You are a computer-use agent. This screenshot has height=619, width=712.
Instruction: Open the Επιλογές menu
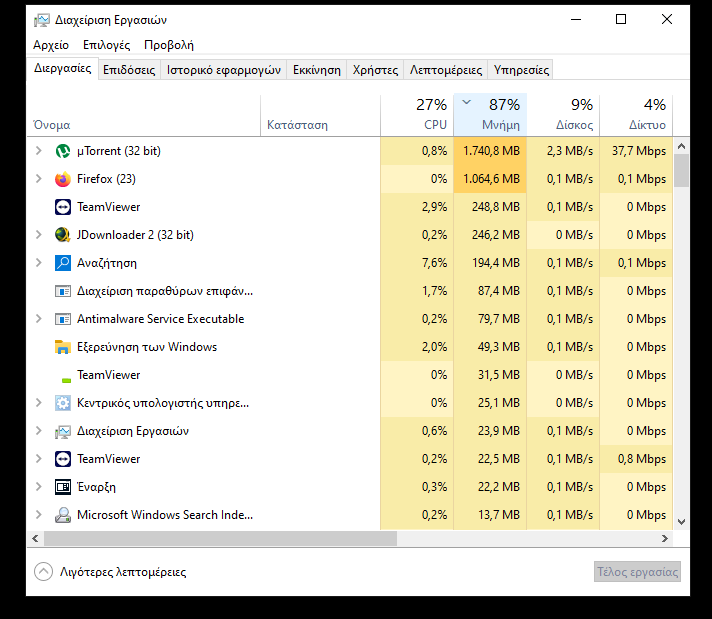[106, 45]
